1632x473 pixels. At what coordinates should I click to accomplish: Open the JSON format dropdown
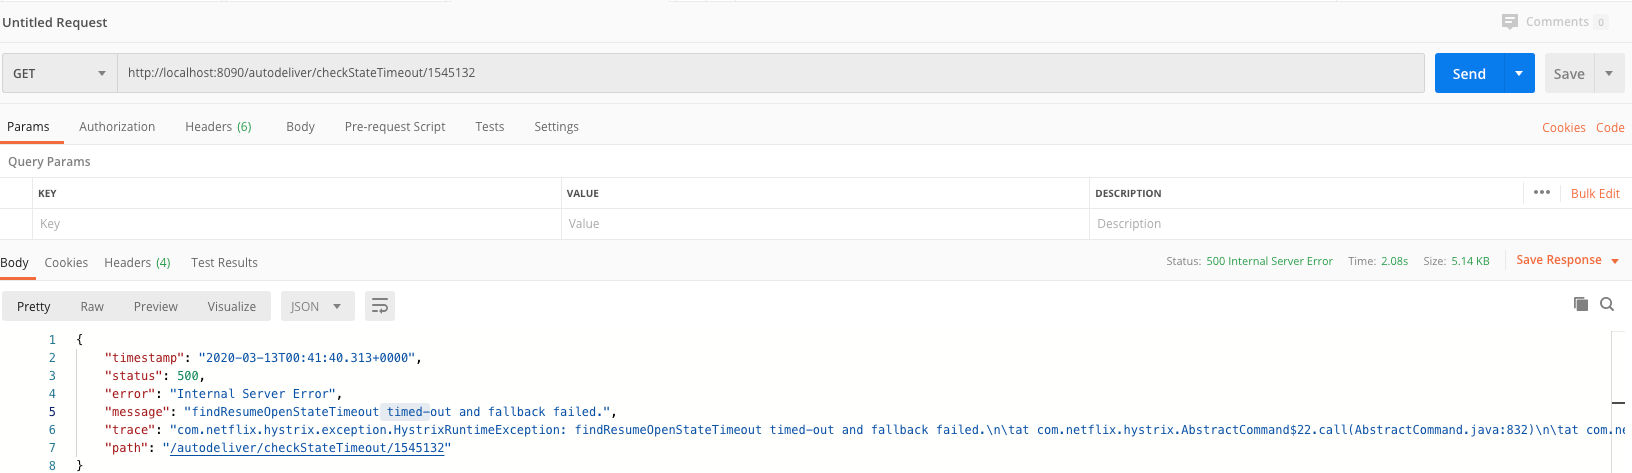click(316, 306)
